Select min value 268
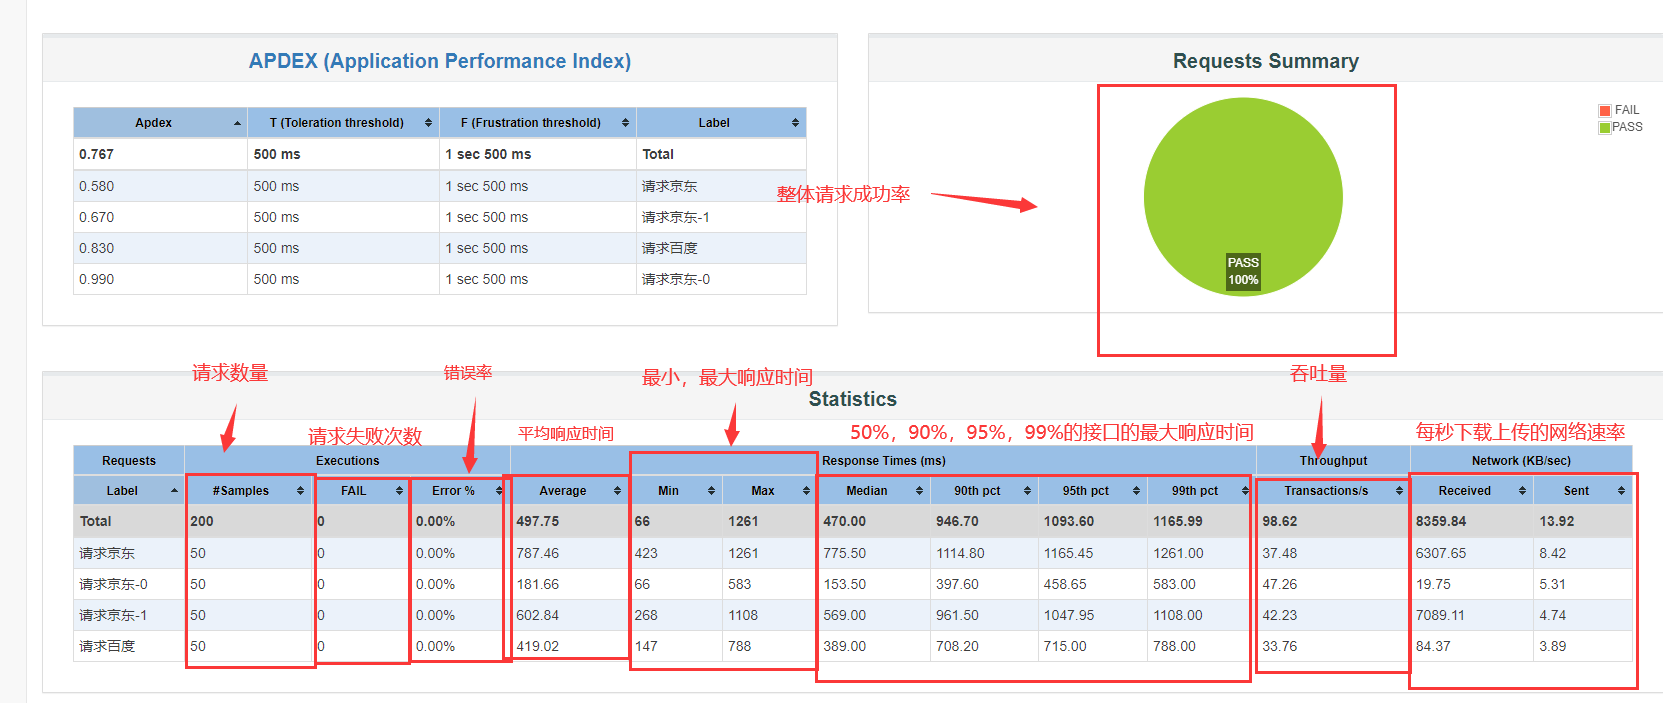This screenshot has height=703, width=1663. (646, 615)
